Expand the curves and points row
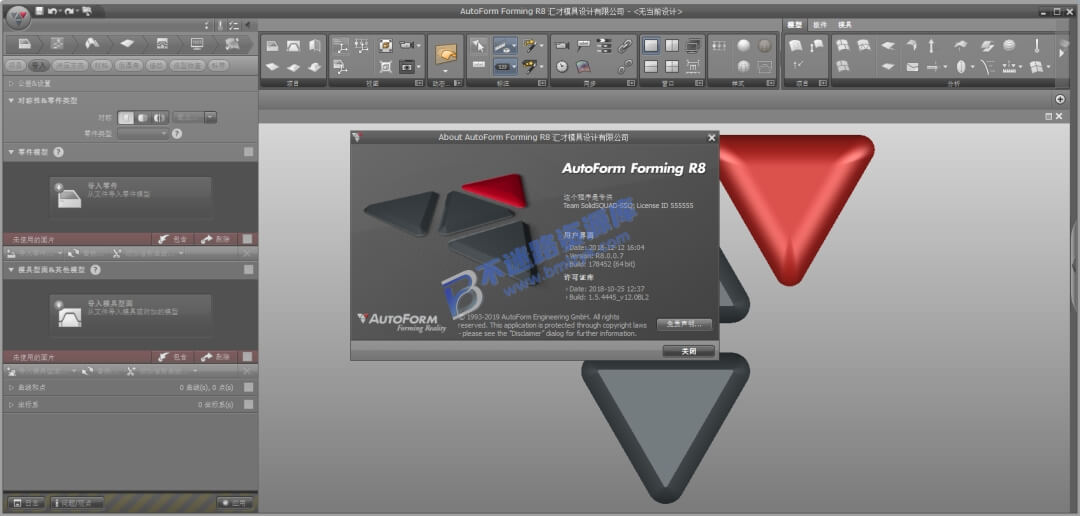 11,388
